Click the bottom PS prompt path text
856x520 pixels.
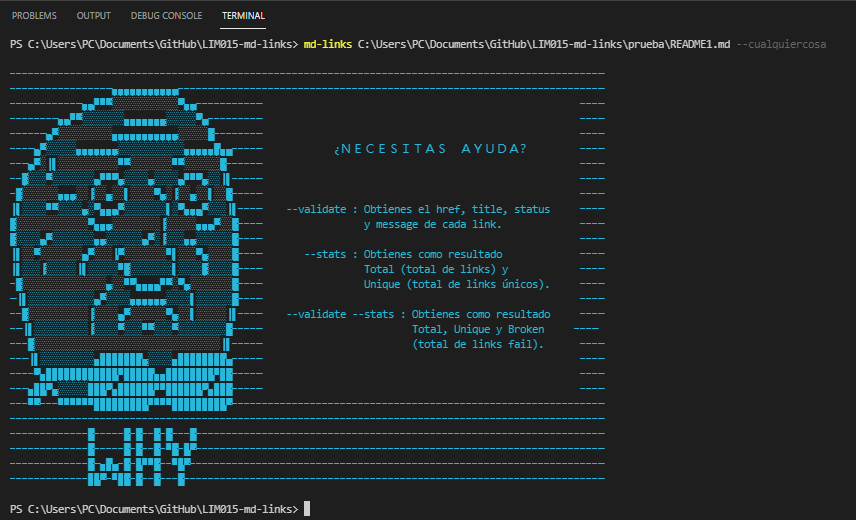pyautogui.click(x=154, y=509)
